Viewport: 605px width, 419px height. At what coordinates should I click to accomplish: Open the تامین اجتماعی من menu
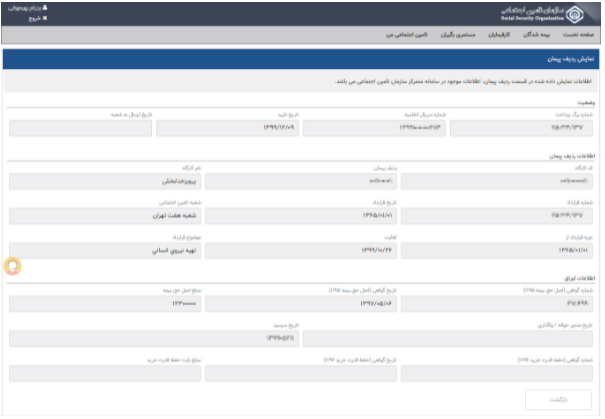pyautogui.click(x=407, y=35)
